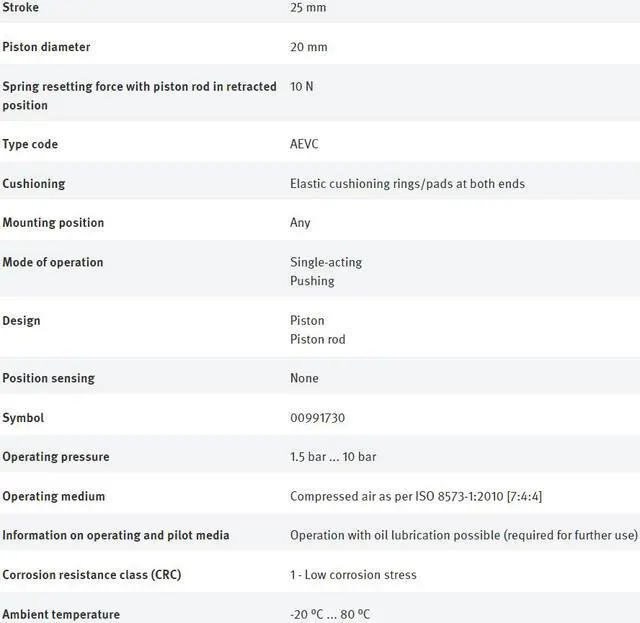The width and height of the screenshot is (640, 623).
Task: Click the Pushing mode value
Action: point(312,281)
